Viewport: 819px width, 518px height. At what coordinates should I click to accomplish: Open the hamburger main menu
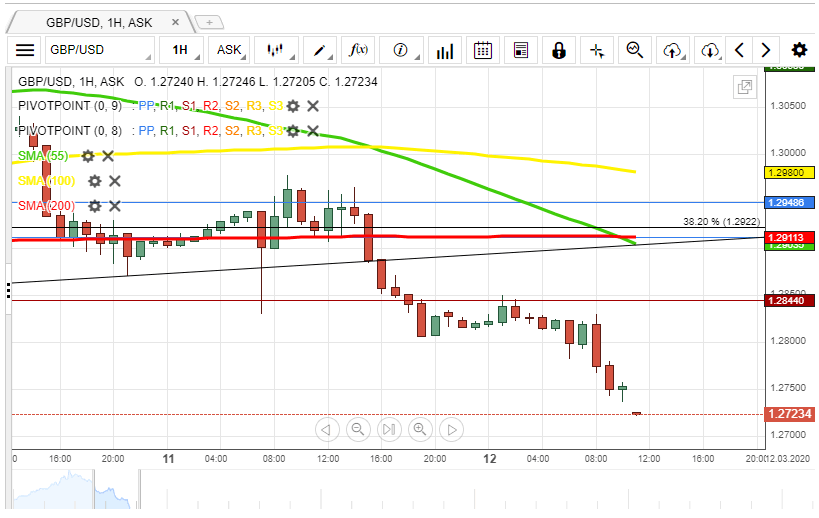[x=25, y=50]
